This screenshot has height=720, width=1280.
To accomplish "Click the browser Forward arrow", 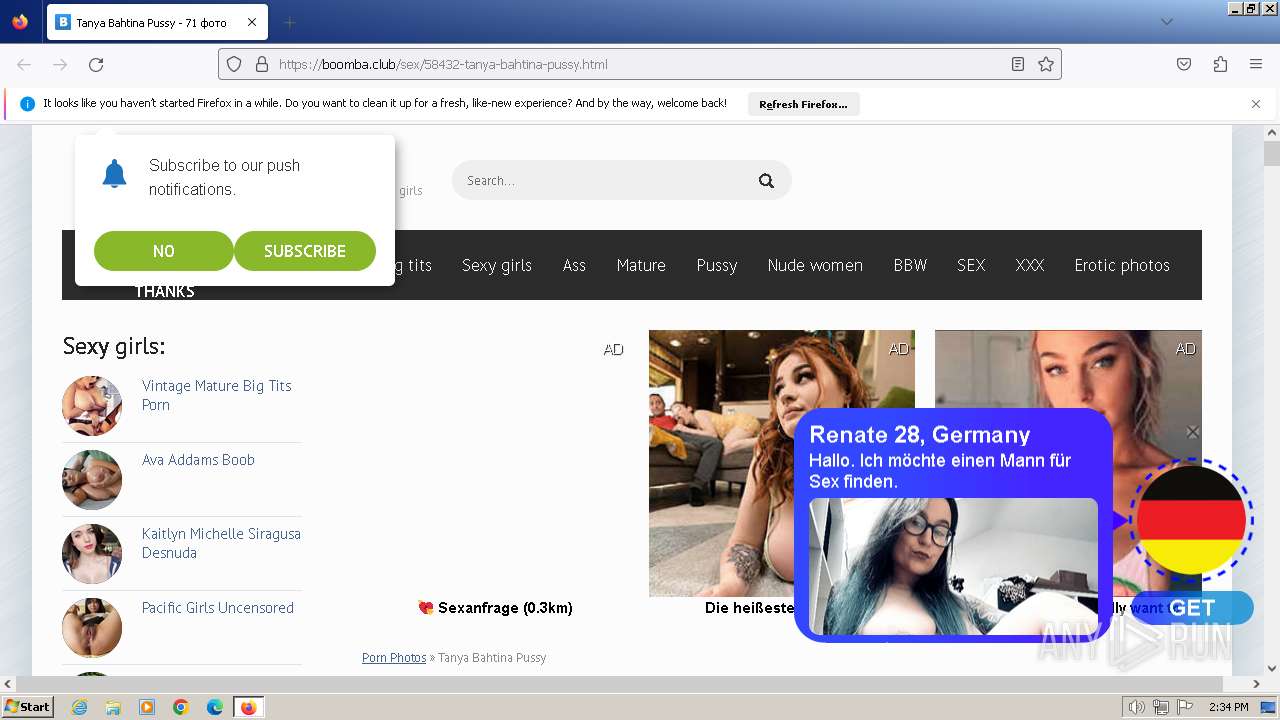I will tap(60, 64).
